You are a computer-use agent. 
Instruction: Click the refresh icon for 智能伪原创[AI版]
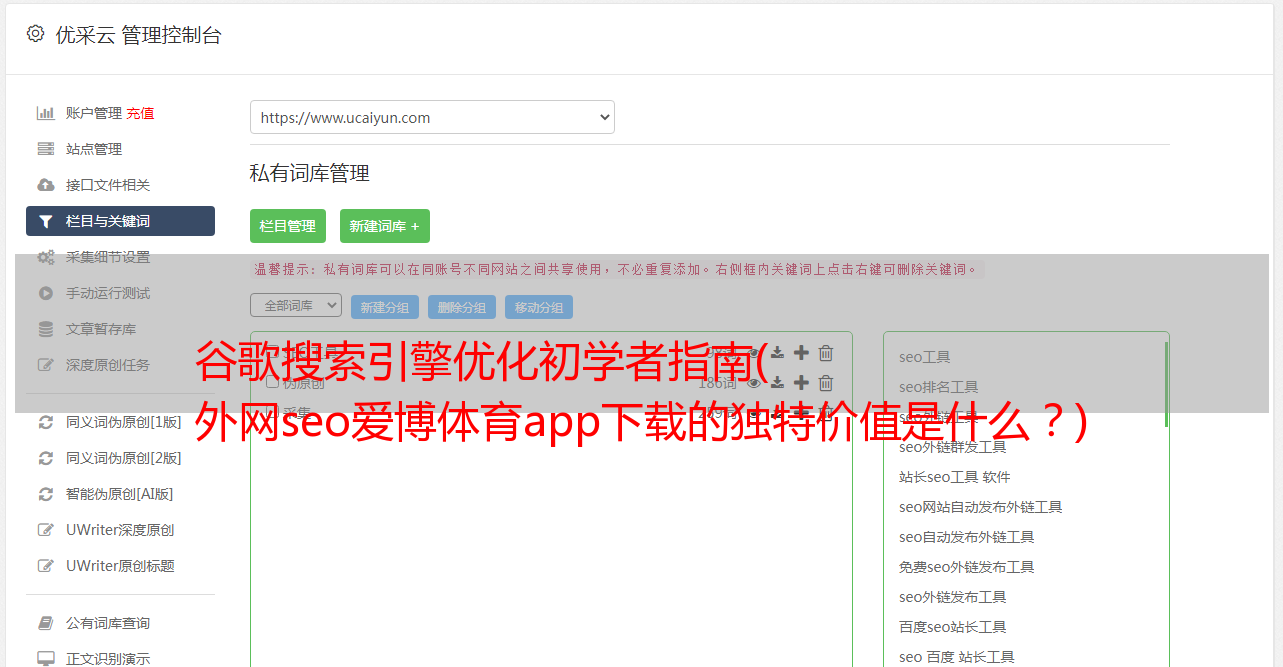pos(46,494)
